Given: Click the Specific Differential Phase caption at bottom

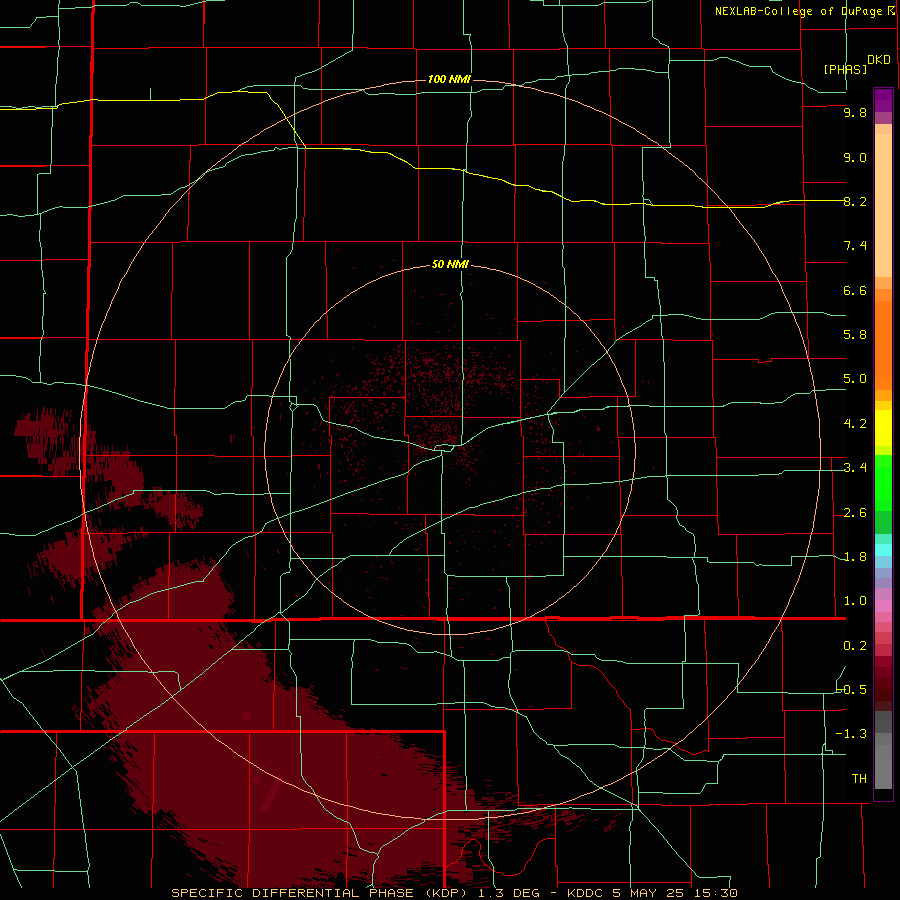Looking at the screenshot, I should pos(454,893).
